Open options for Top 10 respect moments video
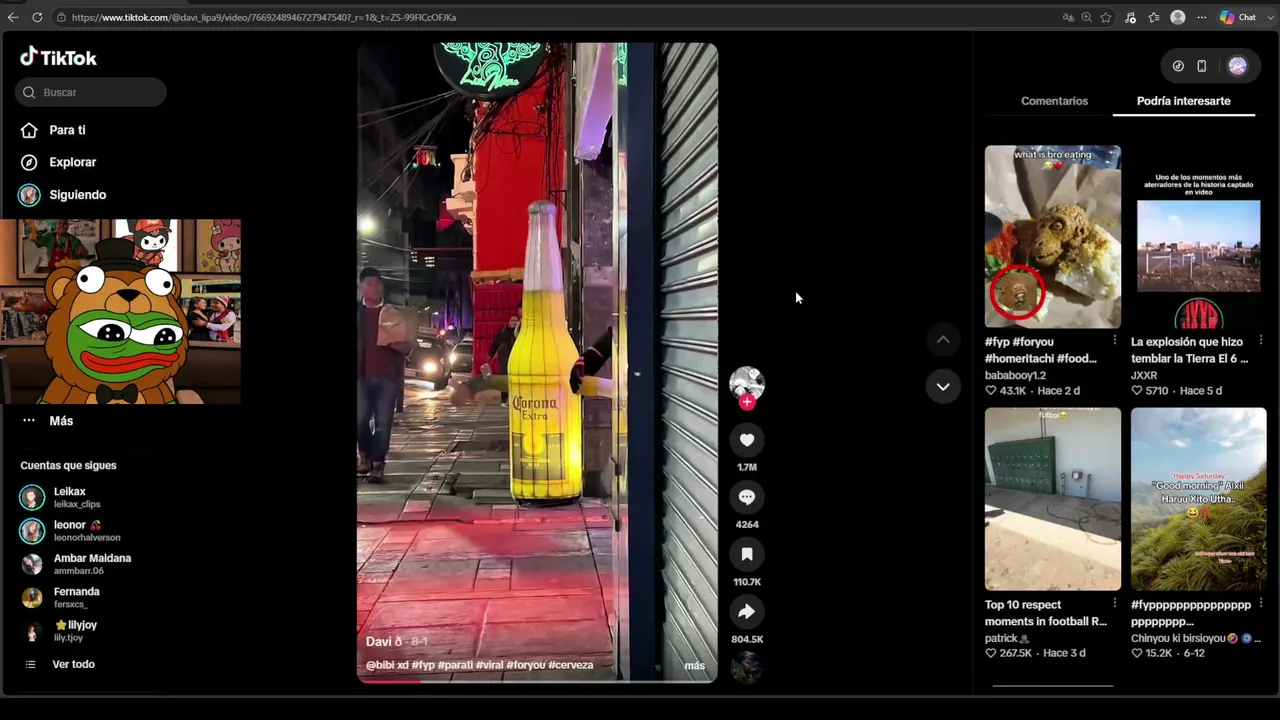Image resolution: width=1280 pixels, height=720 pixels. [1115, 604]
